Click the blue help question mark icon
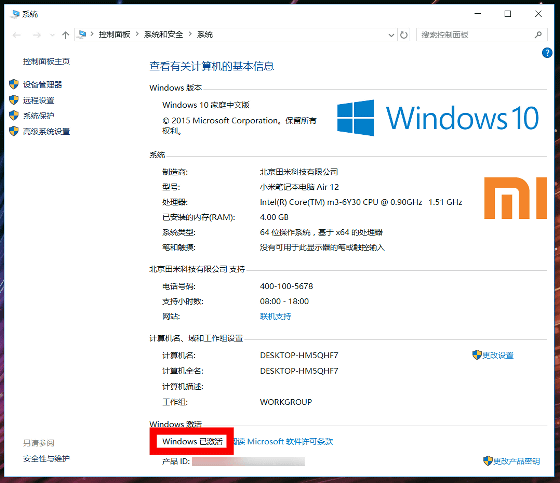The image size is (560, 483). tap(547, 53)
